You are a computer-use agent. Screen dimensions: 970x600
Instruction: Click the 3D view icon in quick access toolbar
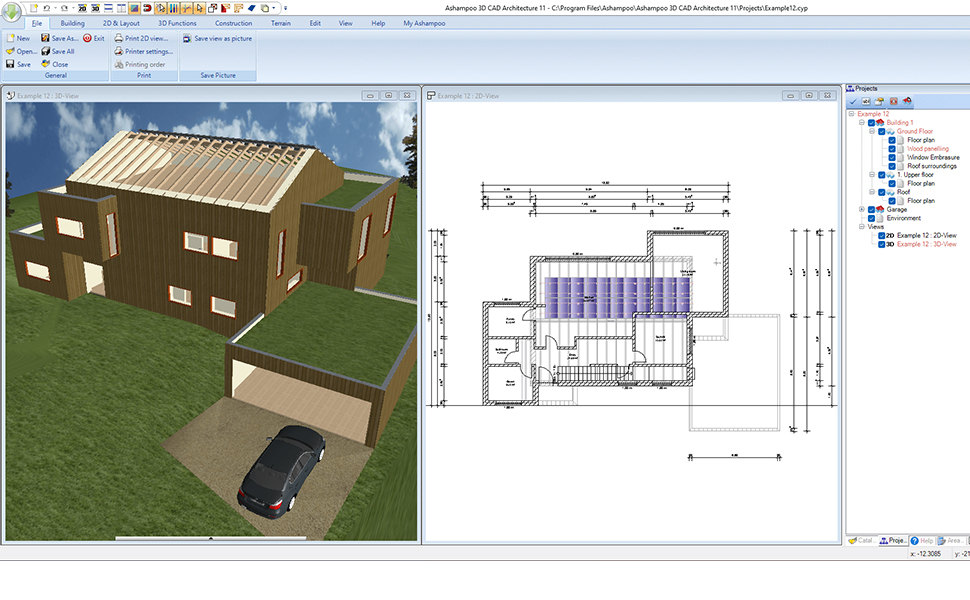tap(94, 8)
